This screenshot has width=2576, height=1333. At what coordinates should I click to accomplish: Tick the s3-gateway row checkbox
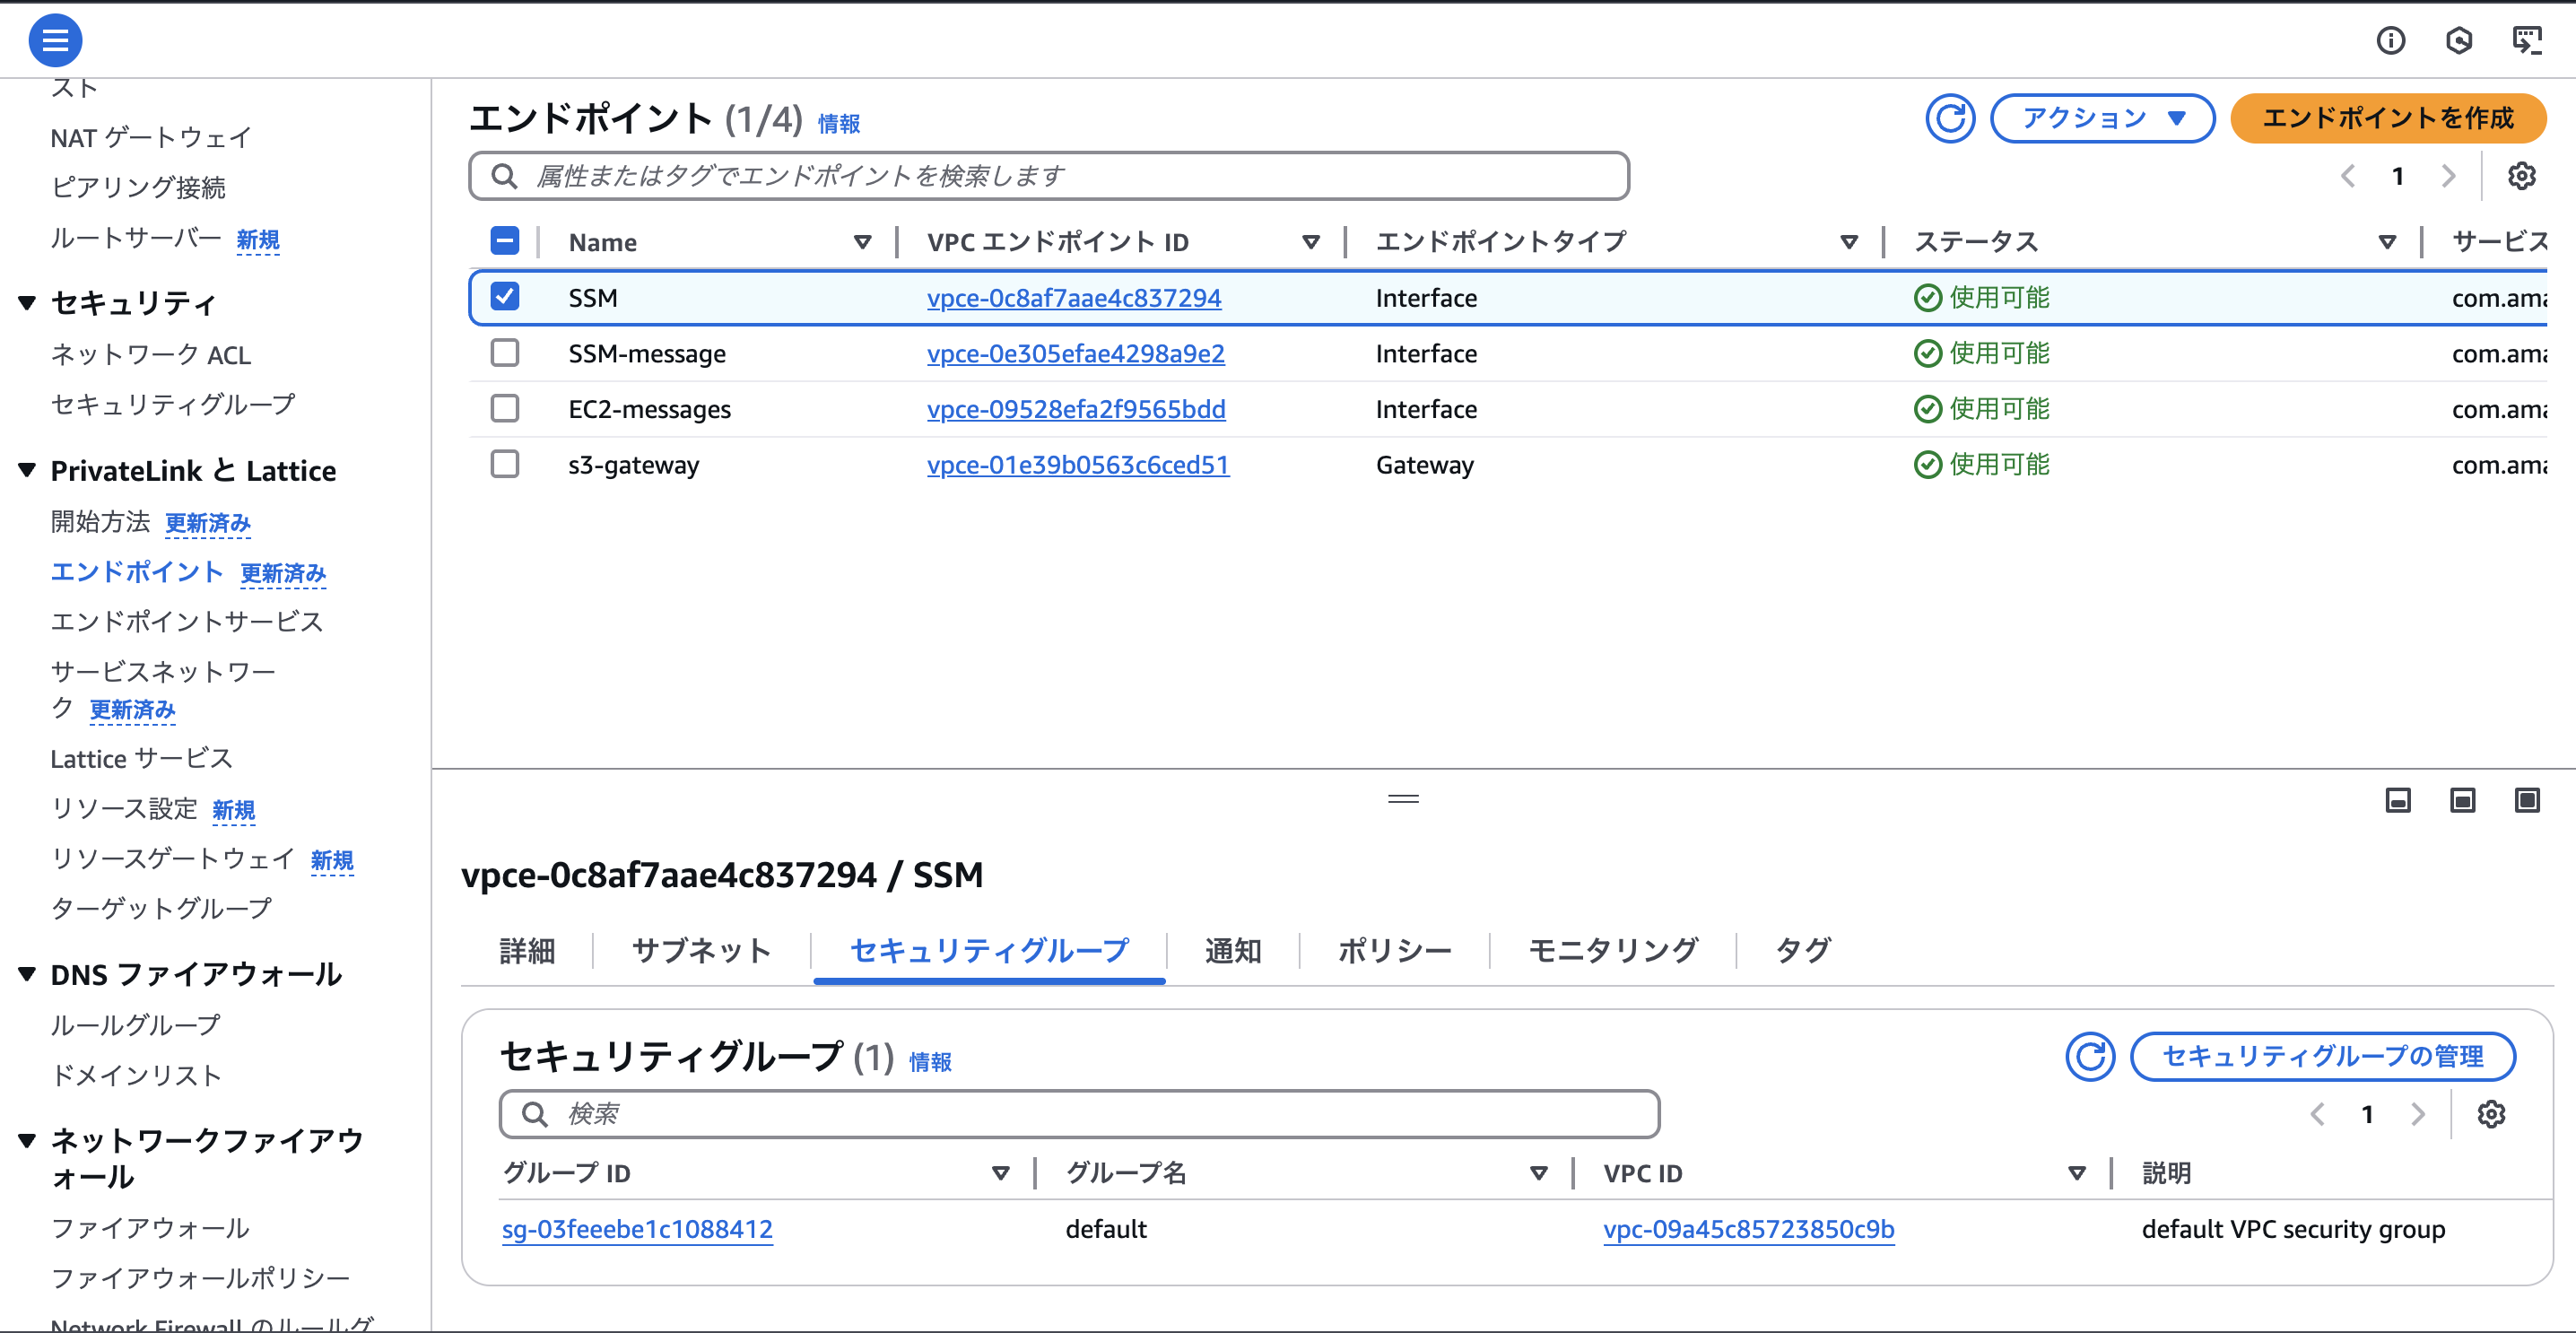505,464
